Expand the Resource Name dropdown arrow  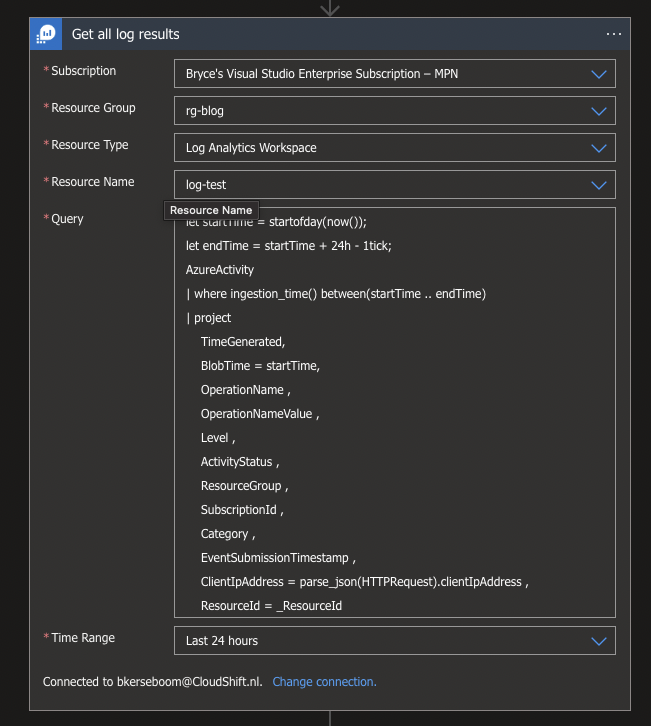point(599,185)
